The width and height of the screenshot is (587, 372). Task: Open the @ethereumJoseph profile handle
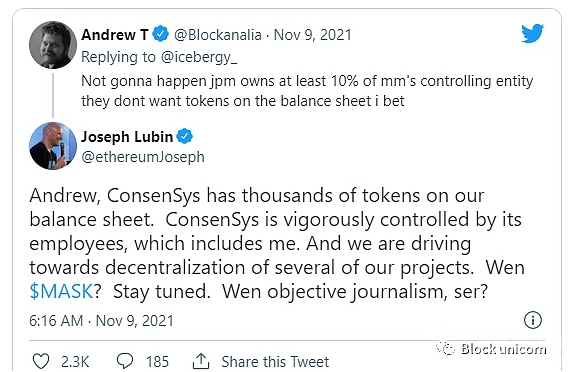(x=143, y=157)
